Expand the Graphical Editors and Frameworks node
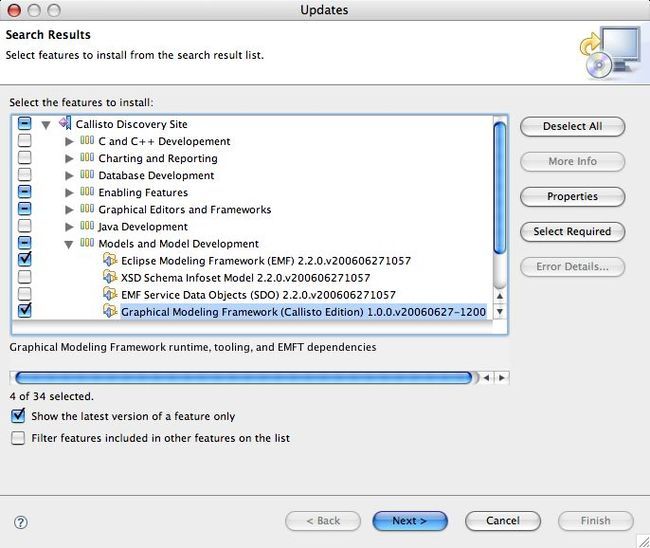 [x=69, y=209]
